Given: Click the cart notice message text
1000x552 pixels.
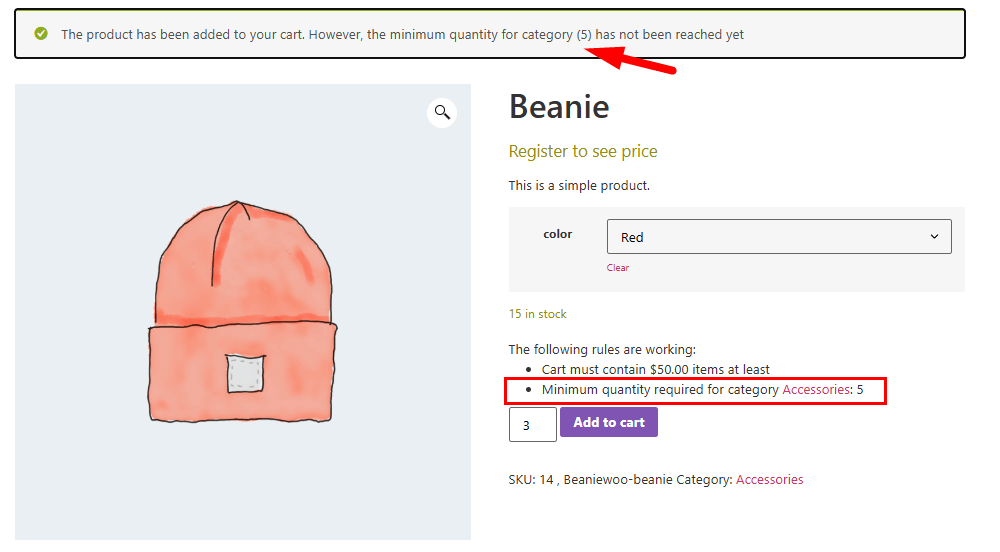Looking at the screenshot, I should click(x=402, y=35).
